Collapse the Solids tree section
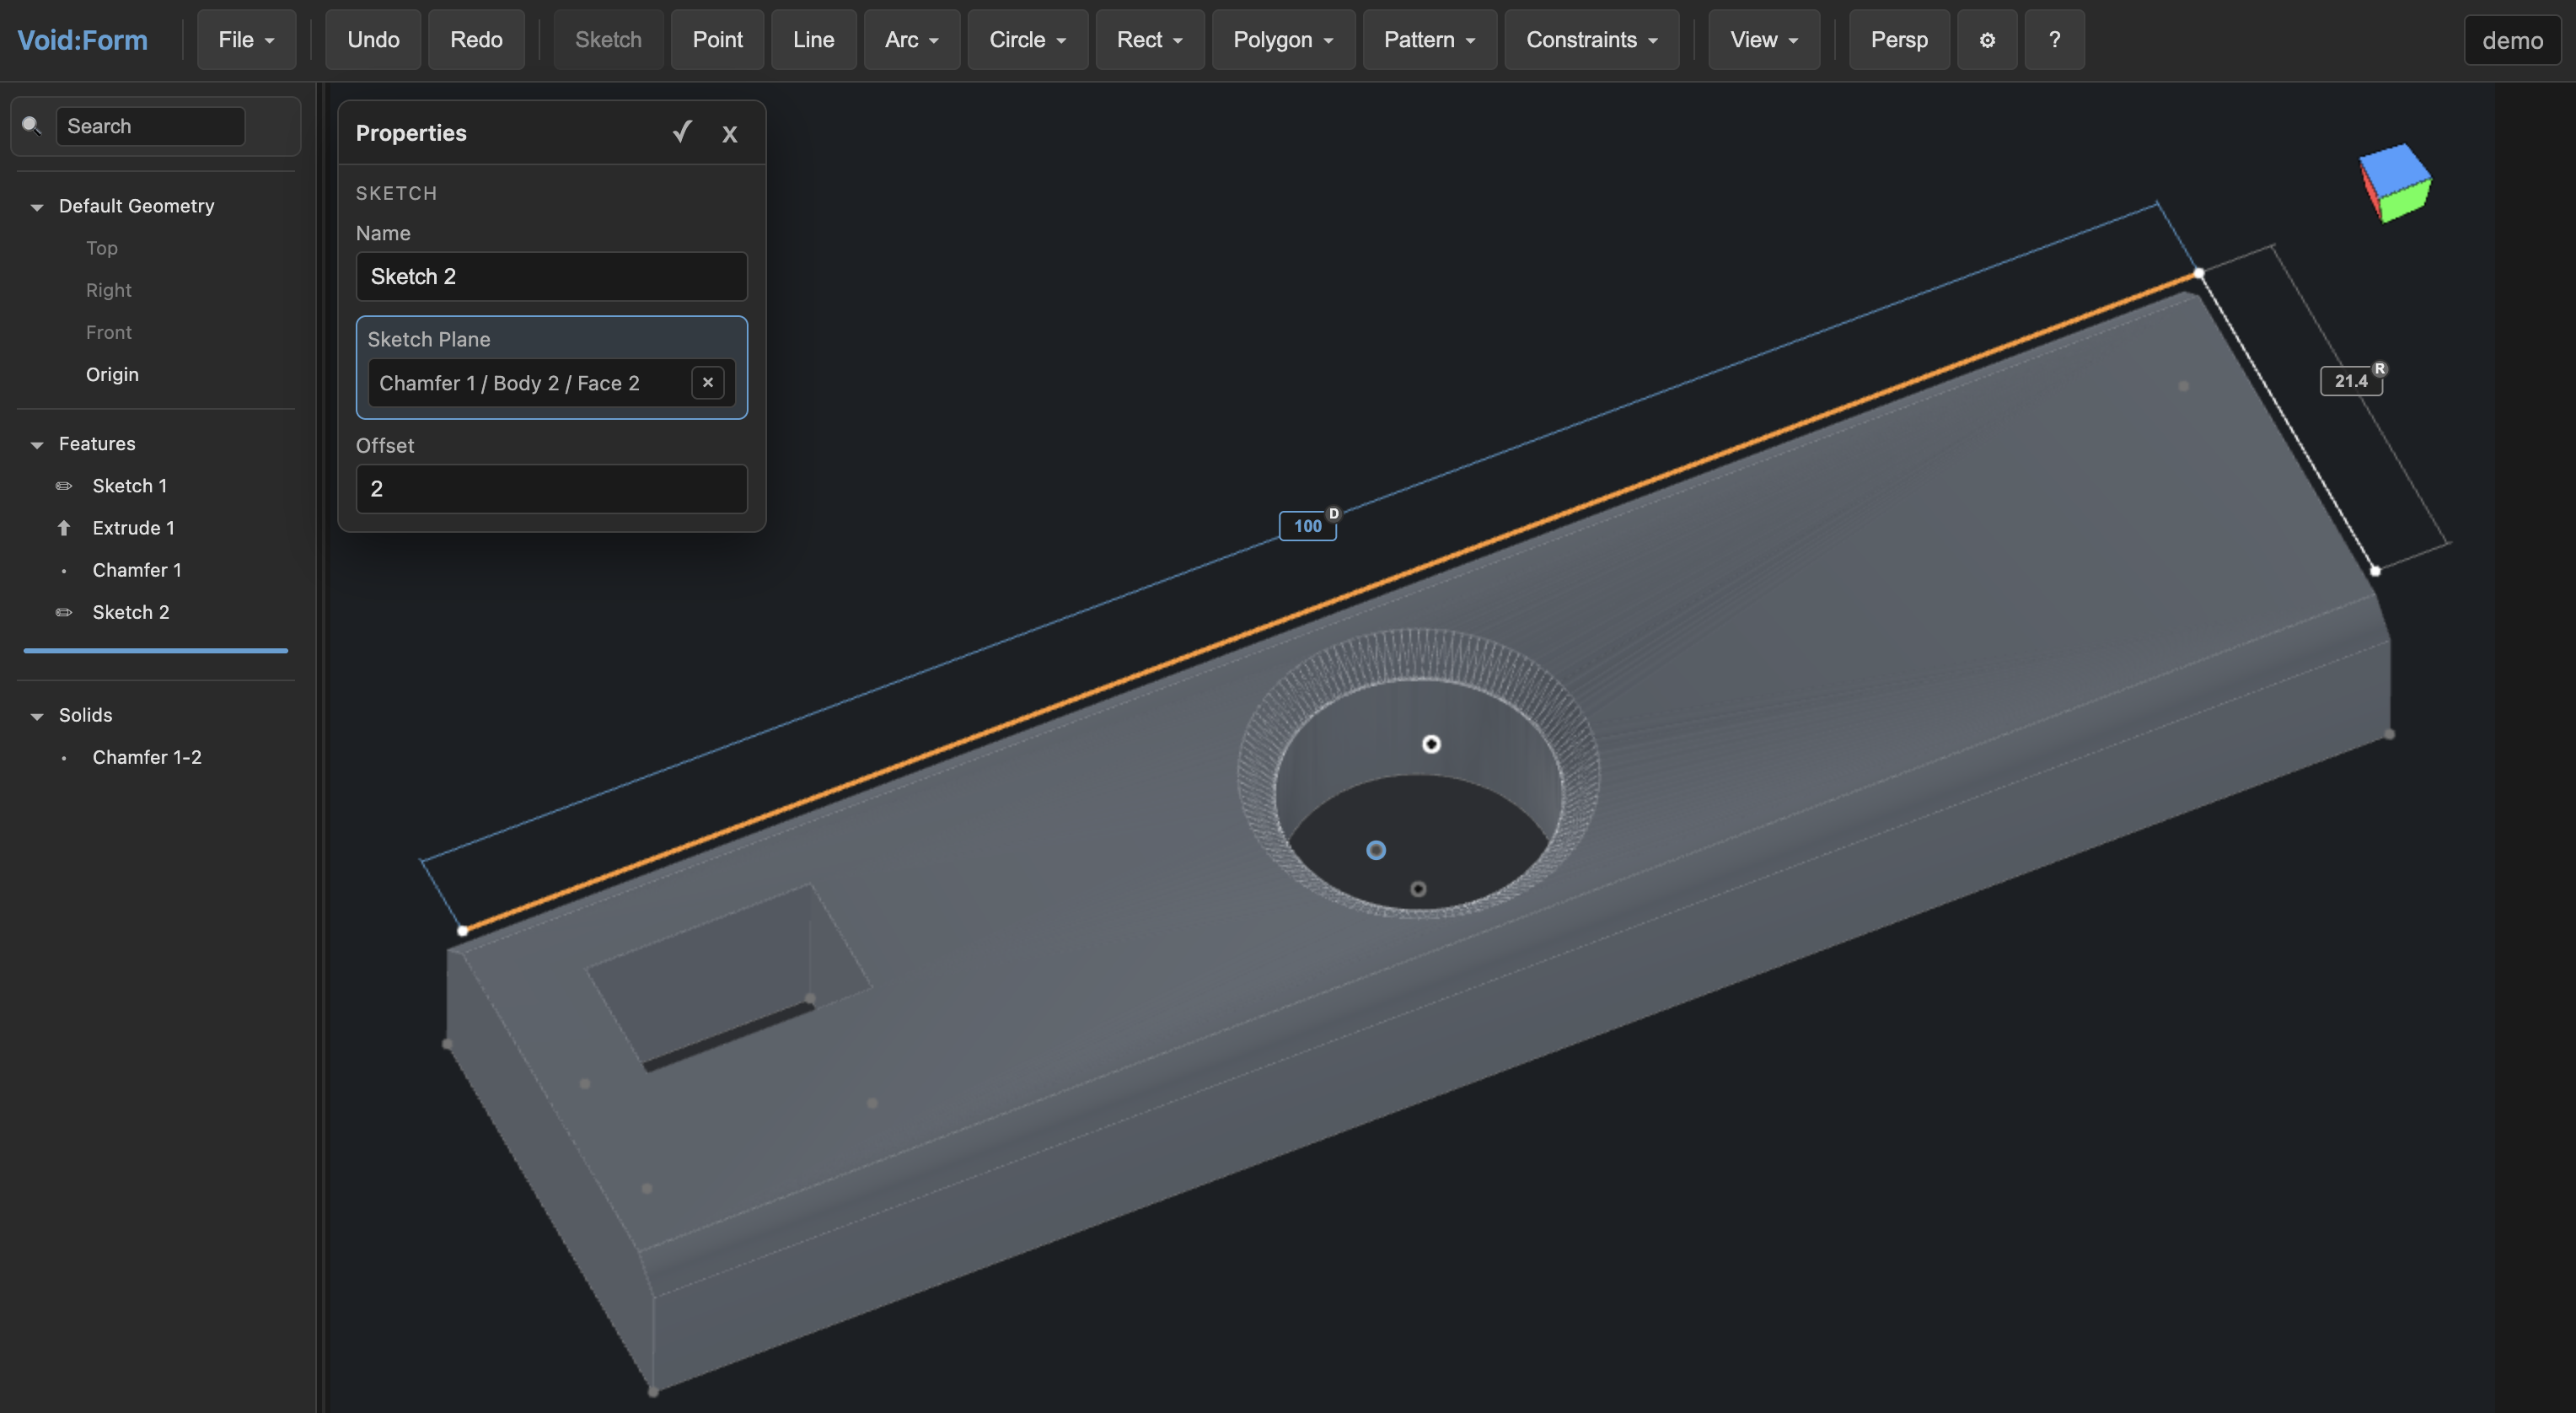The height and width of the screenshot is (1413, 2576). (37, 716)
